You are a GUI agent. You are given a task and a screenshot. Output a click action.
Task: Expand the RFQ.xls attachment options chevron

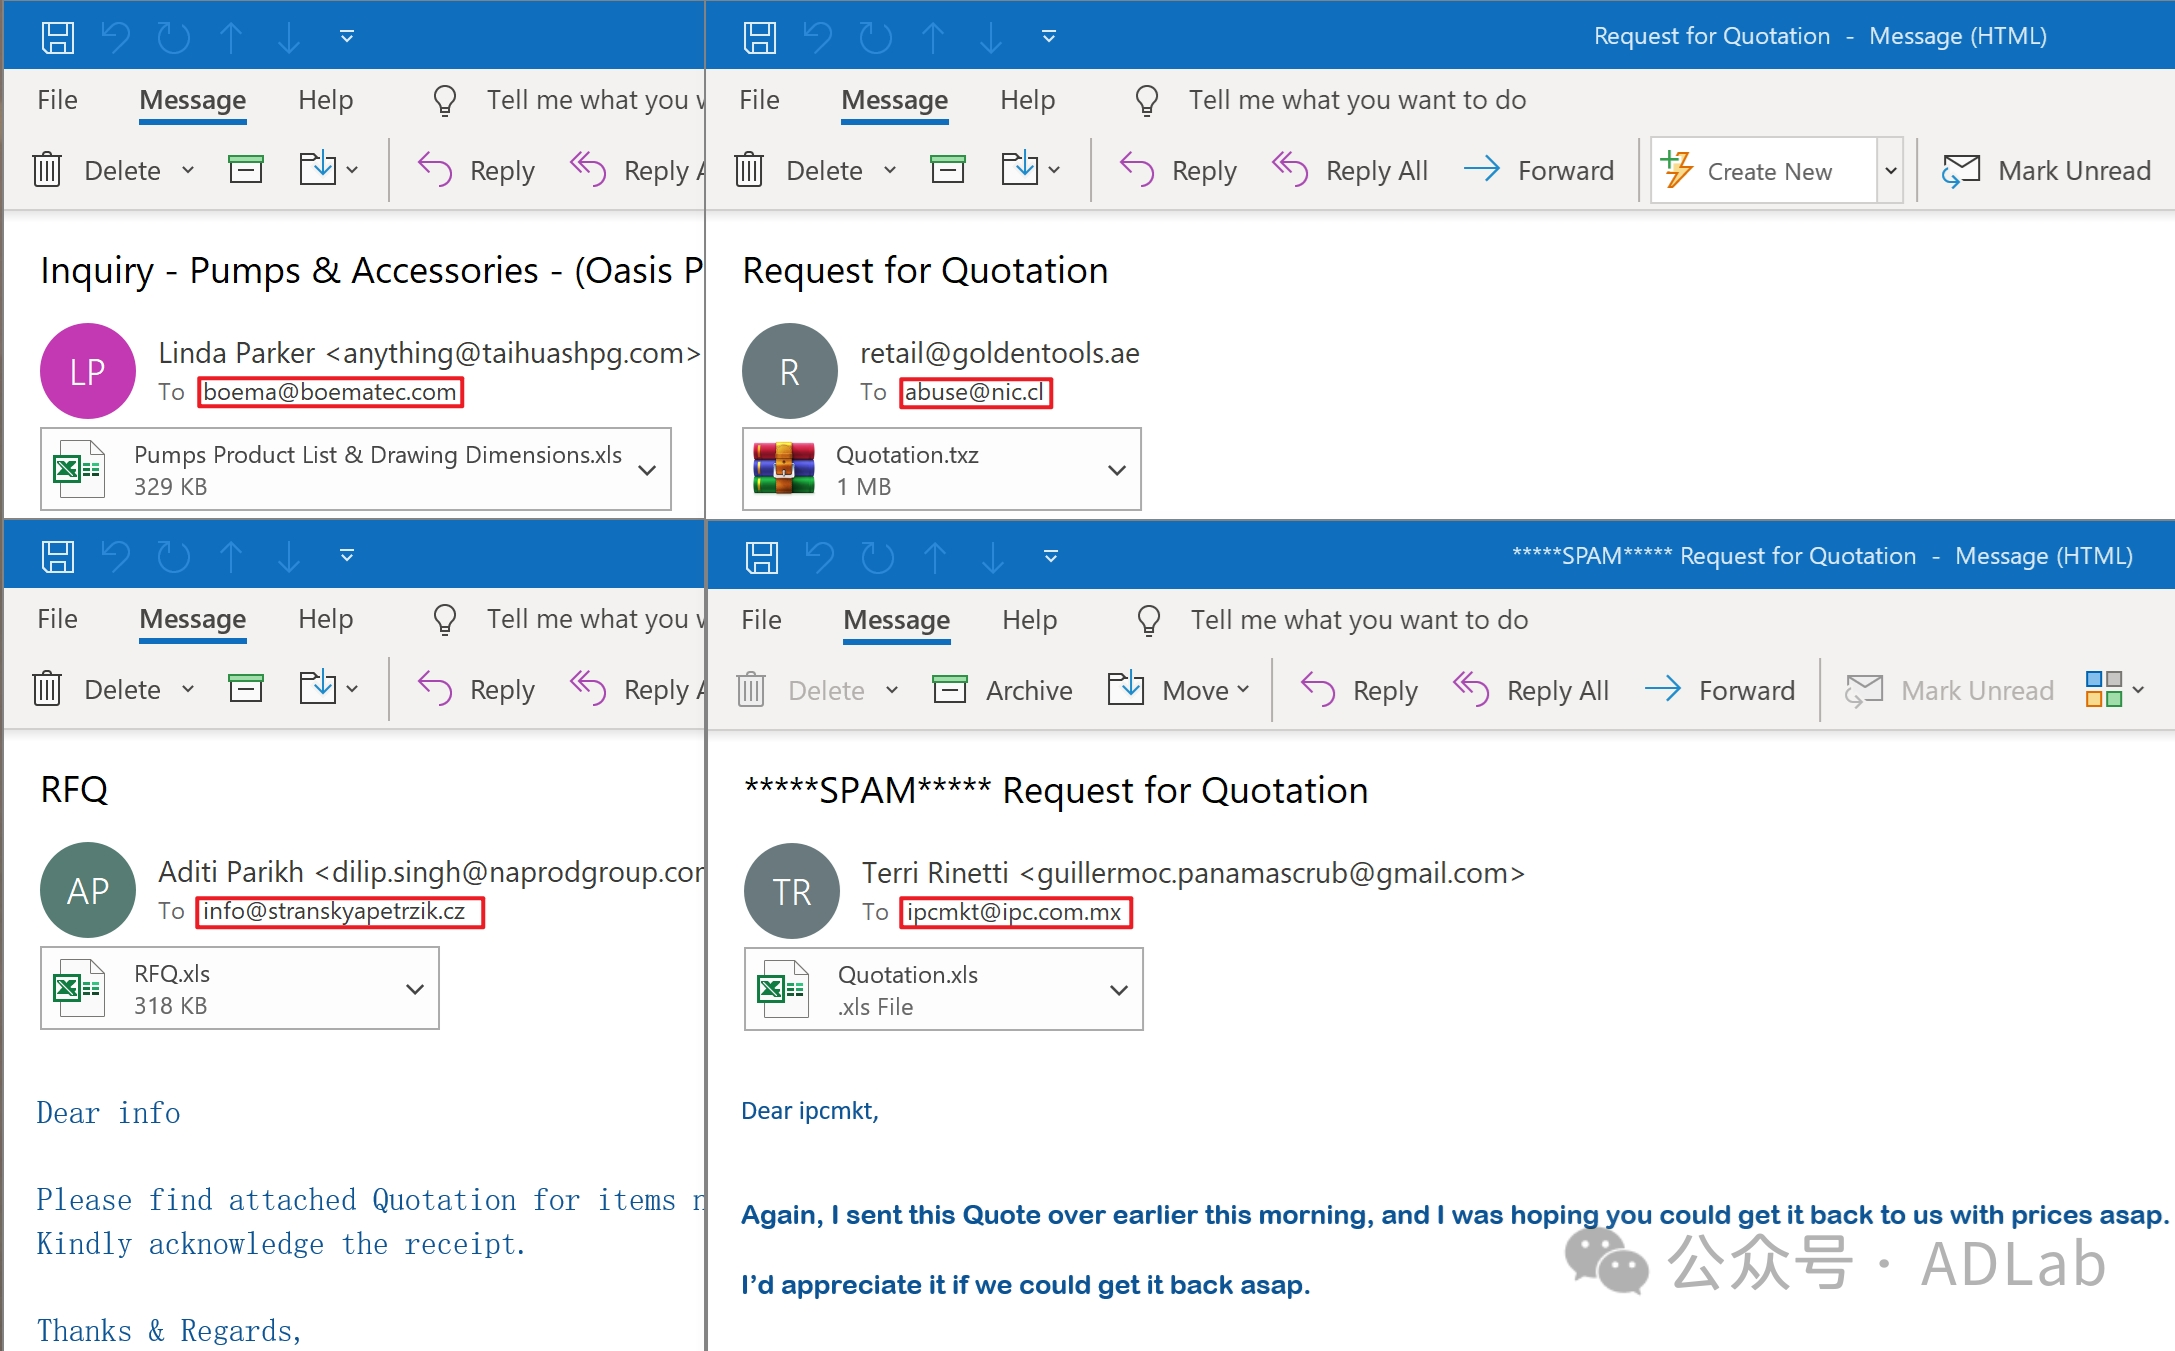[415, 989]
